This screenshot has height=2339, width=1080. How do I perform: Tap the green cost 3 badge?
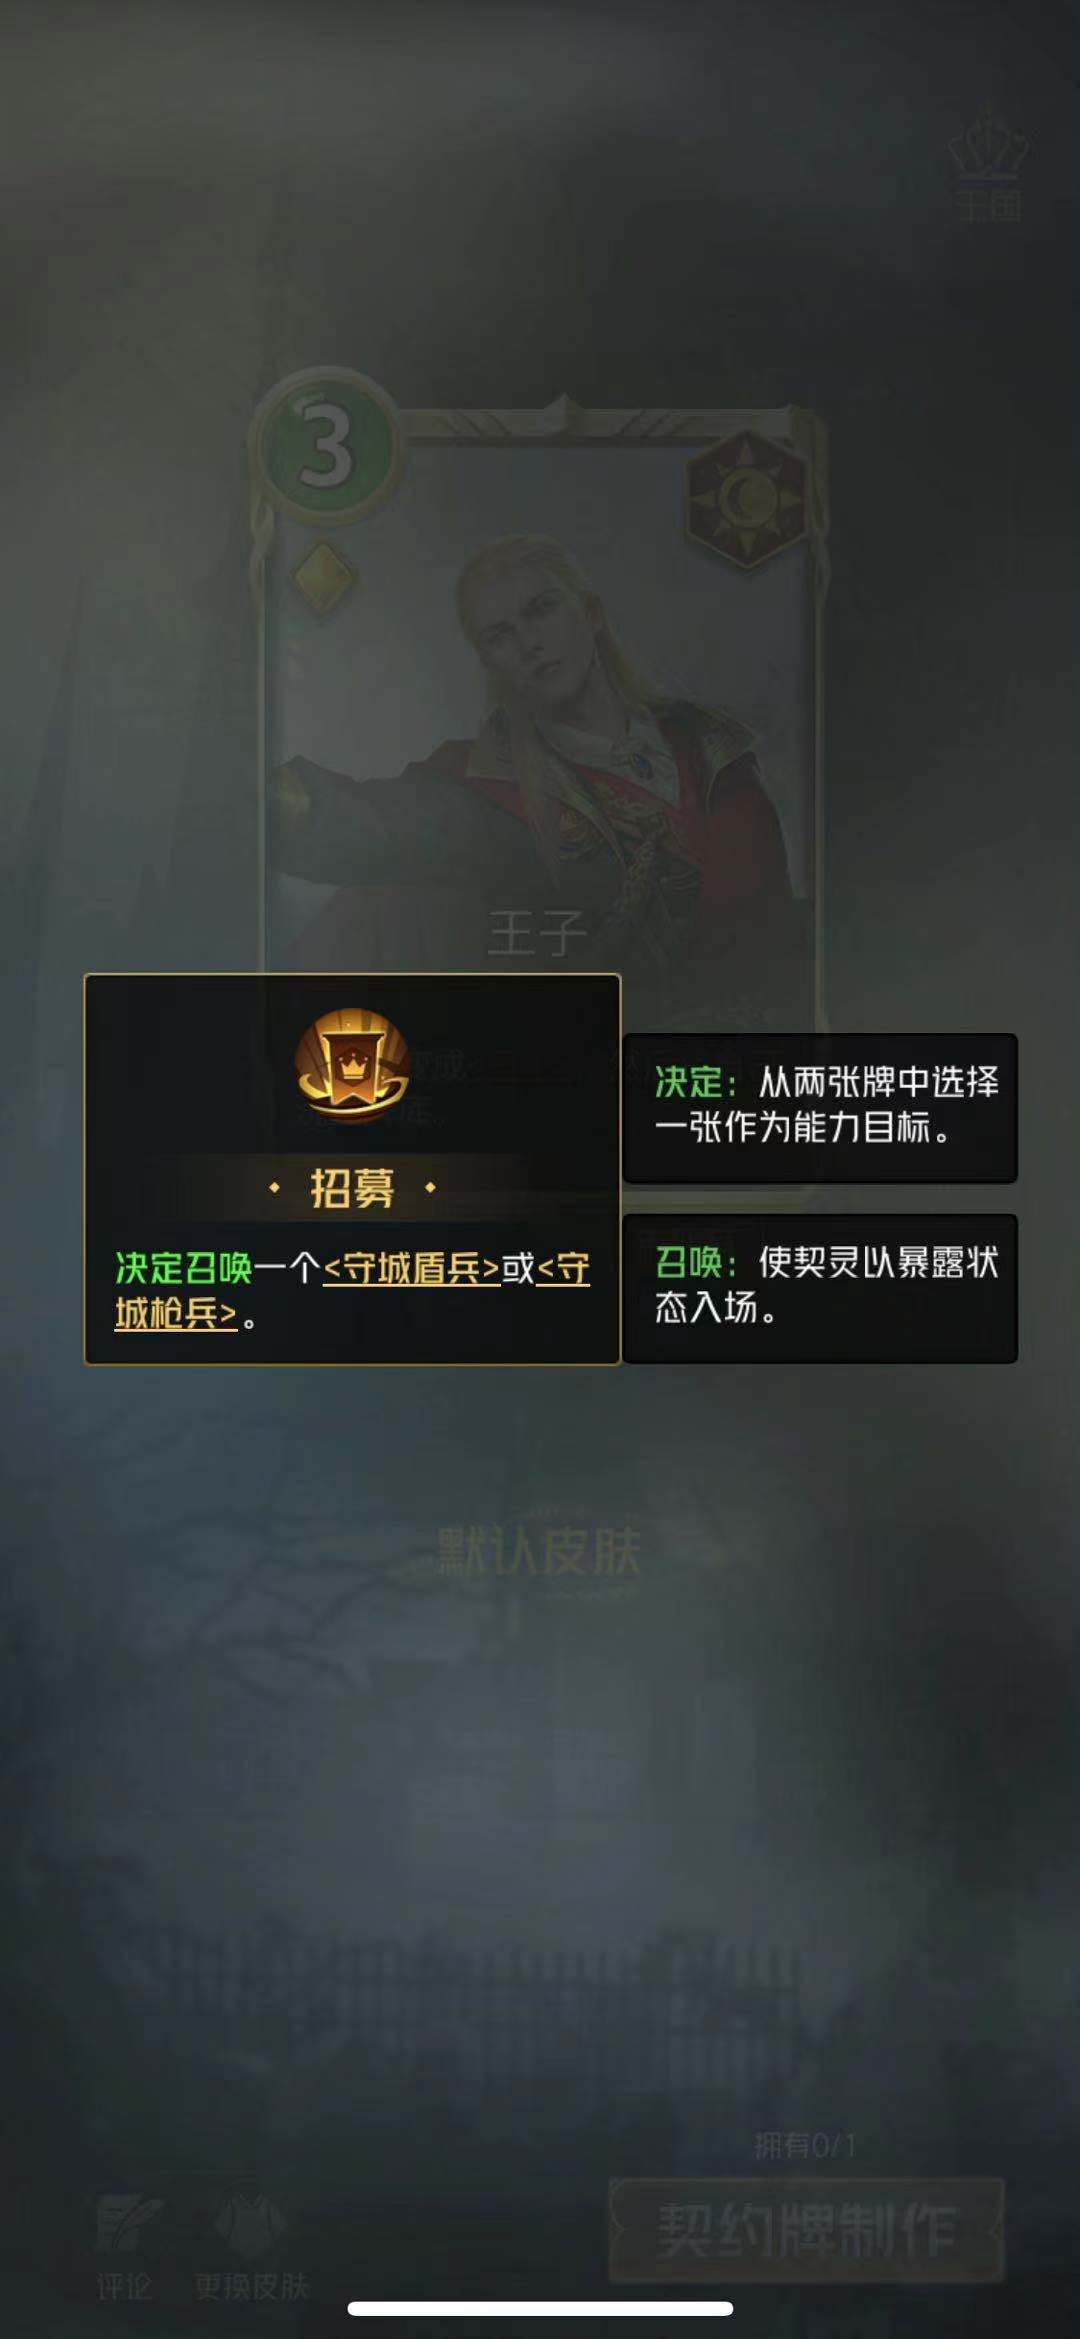326,446
